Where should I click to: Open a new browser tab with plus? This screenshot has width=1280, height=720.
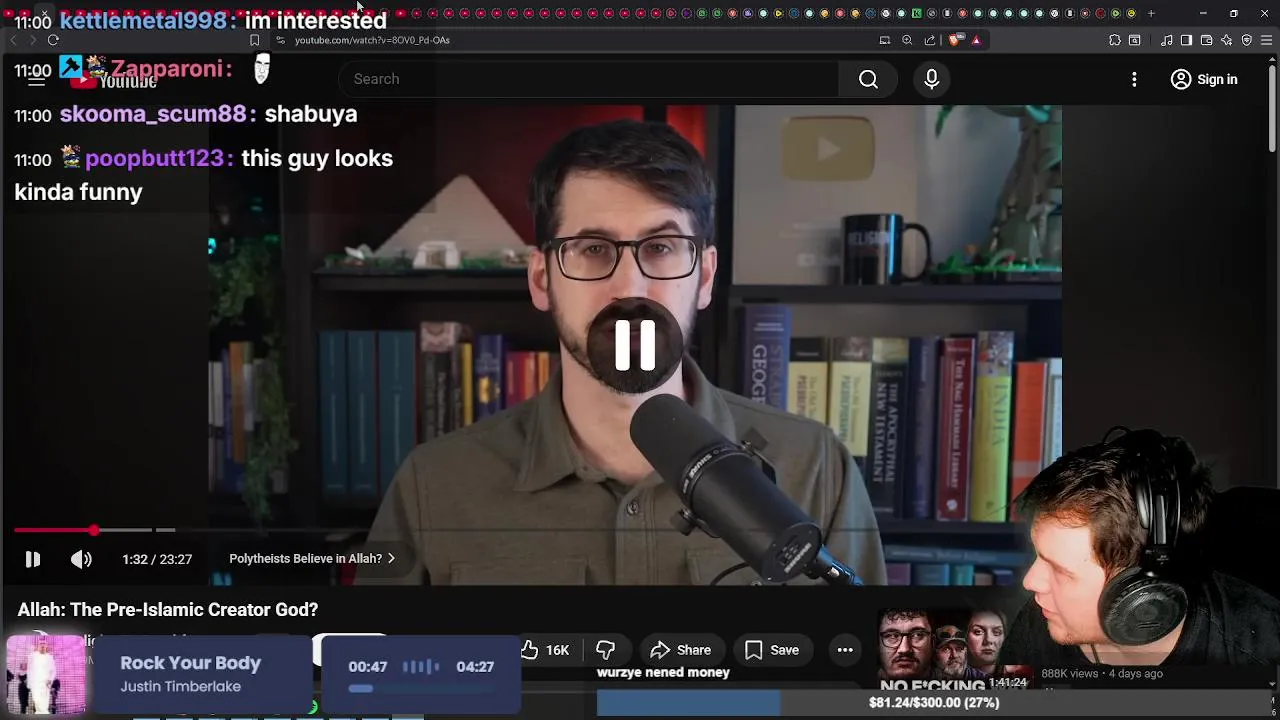point(1151,13)
